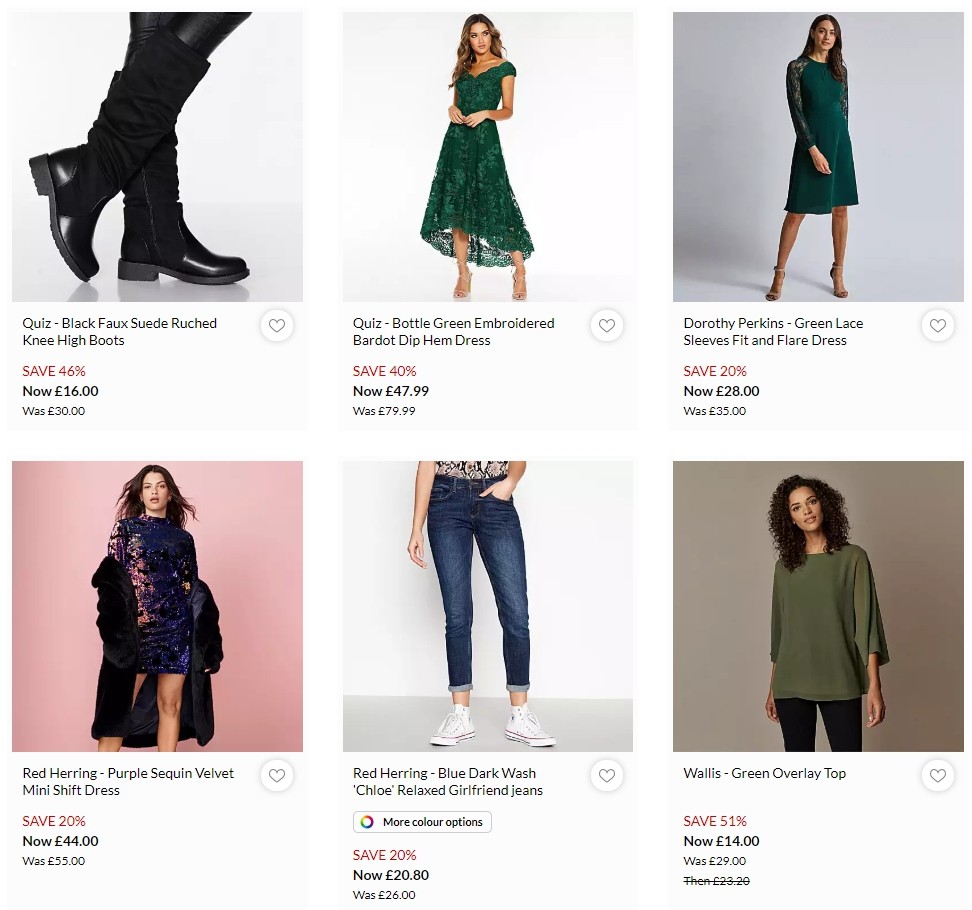Click the wishlist heart on the 'Chloe' Girlfriend jeans
This screenshot has width=972, height=910.
coord(607,775)
